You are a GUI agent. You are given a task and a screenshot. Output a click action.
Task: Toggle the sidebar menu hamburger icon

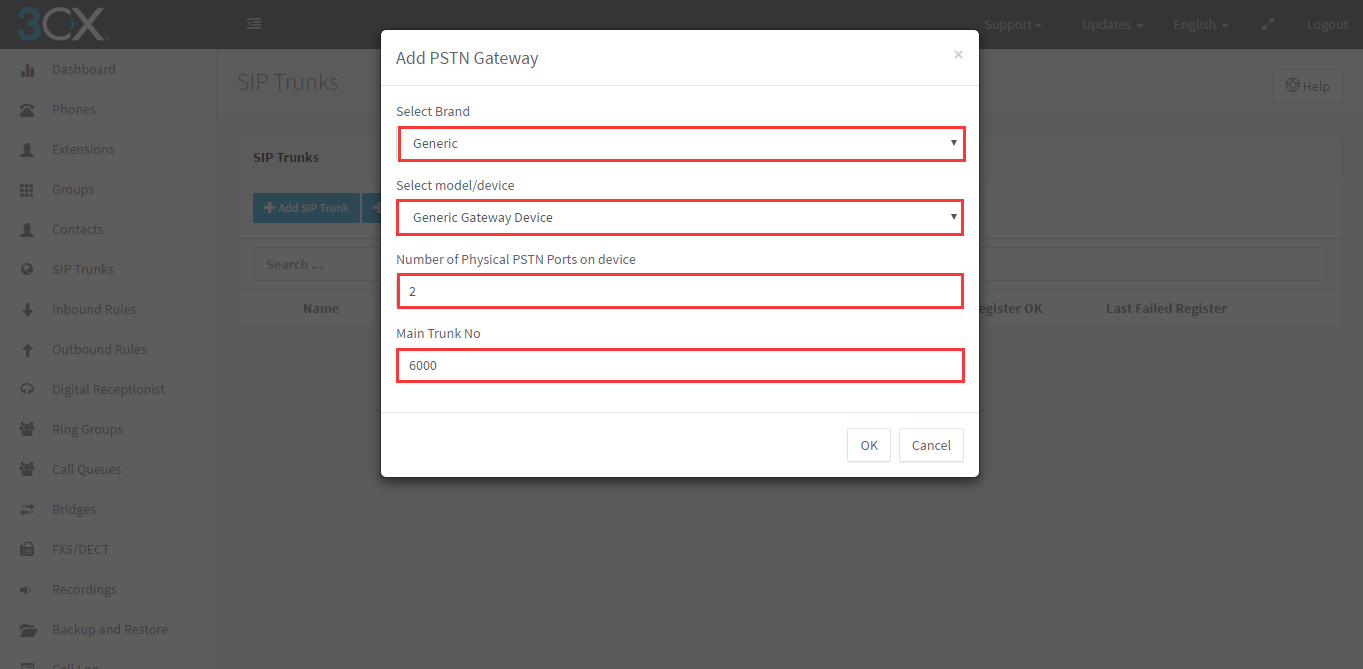pos(254,24)
